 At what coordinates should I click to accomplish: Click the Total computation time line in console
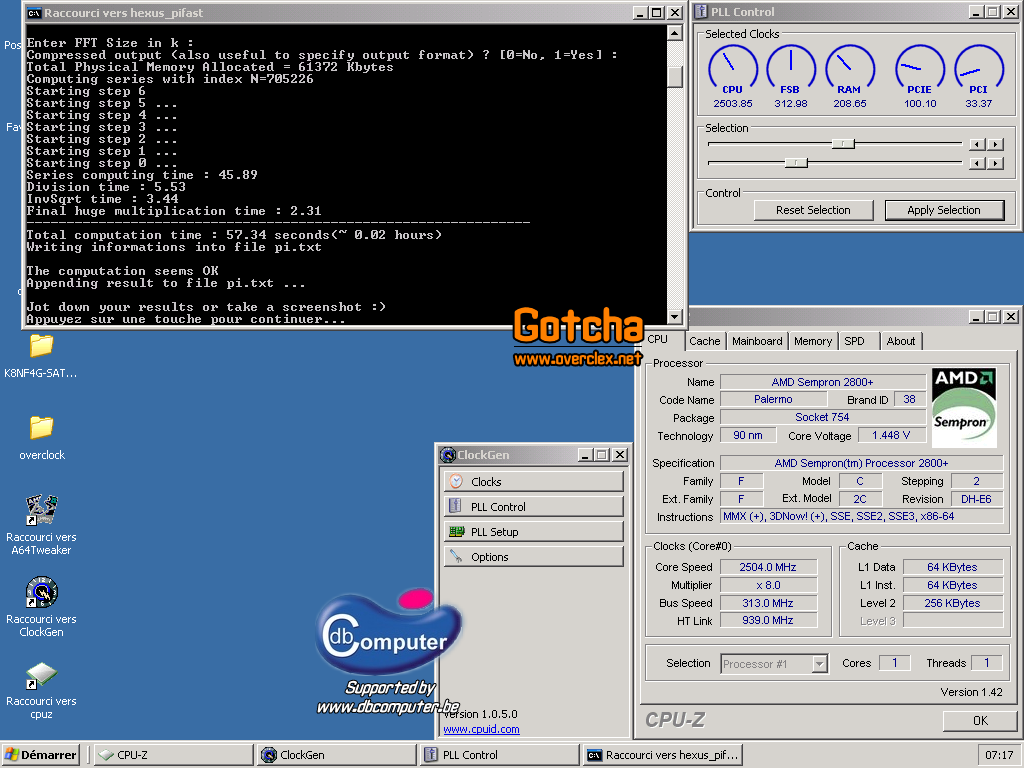coord(234,235)
